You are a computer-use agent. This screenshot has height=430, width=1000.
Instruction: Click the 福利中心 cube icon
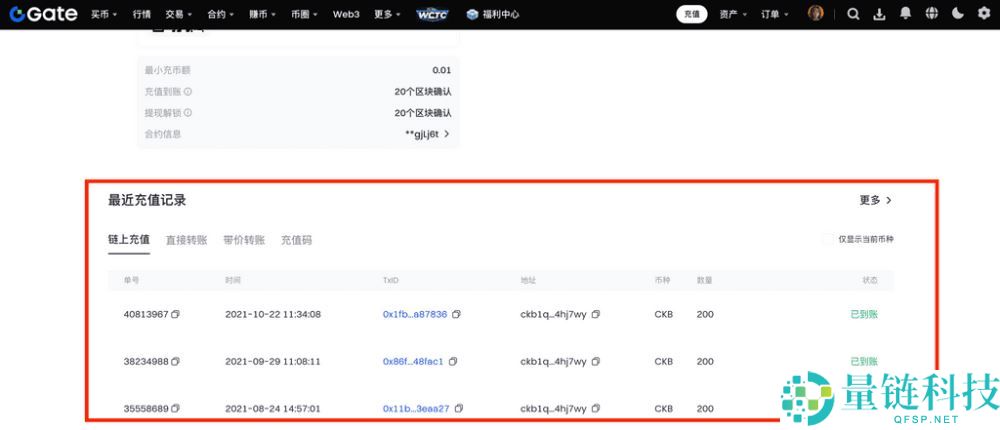tap(472, 14)
